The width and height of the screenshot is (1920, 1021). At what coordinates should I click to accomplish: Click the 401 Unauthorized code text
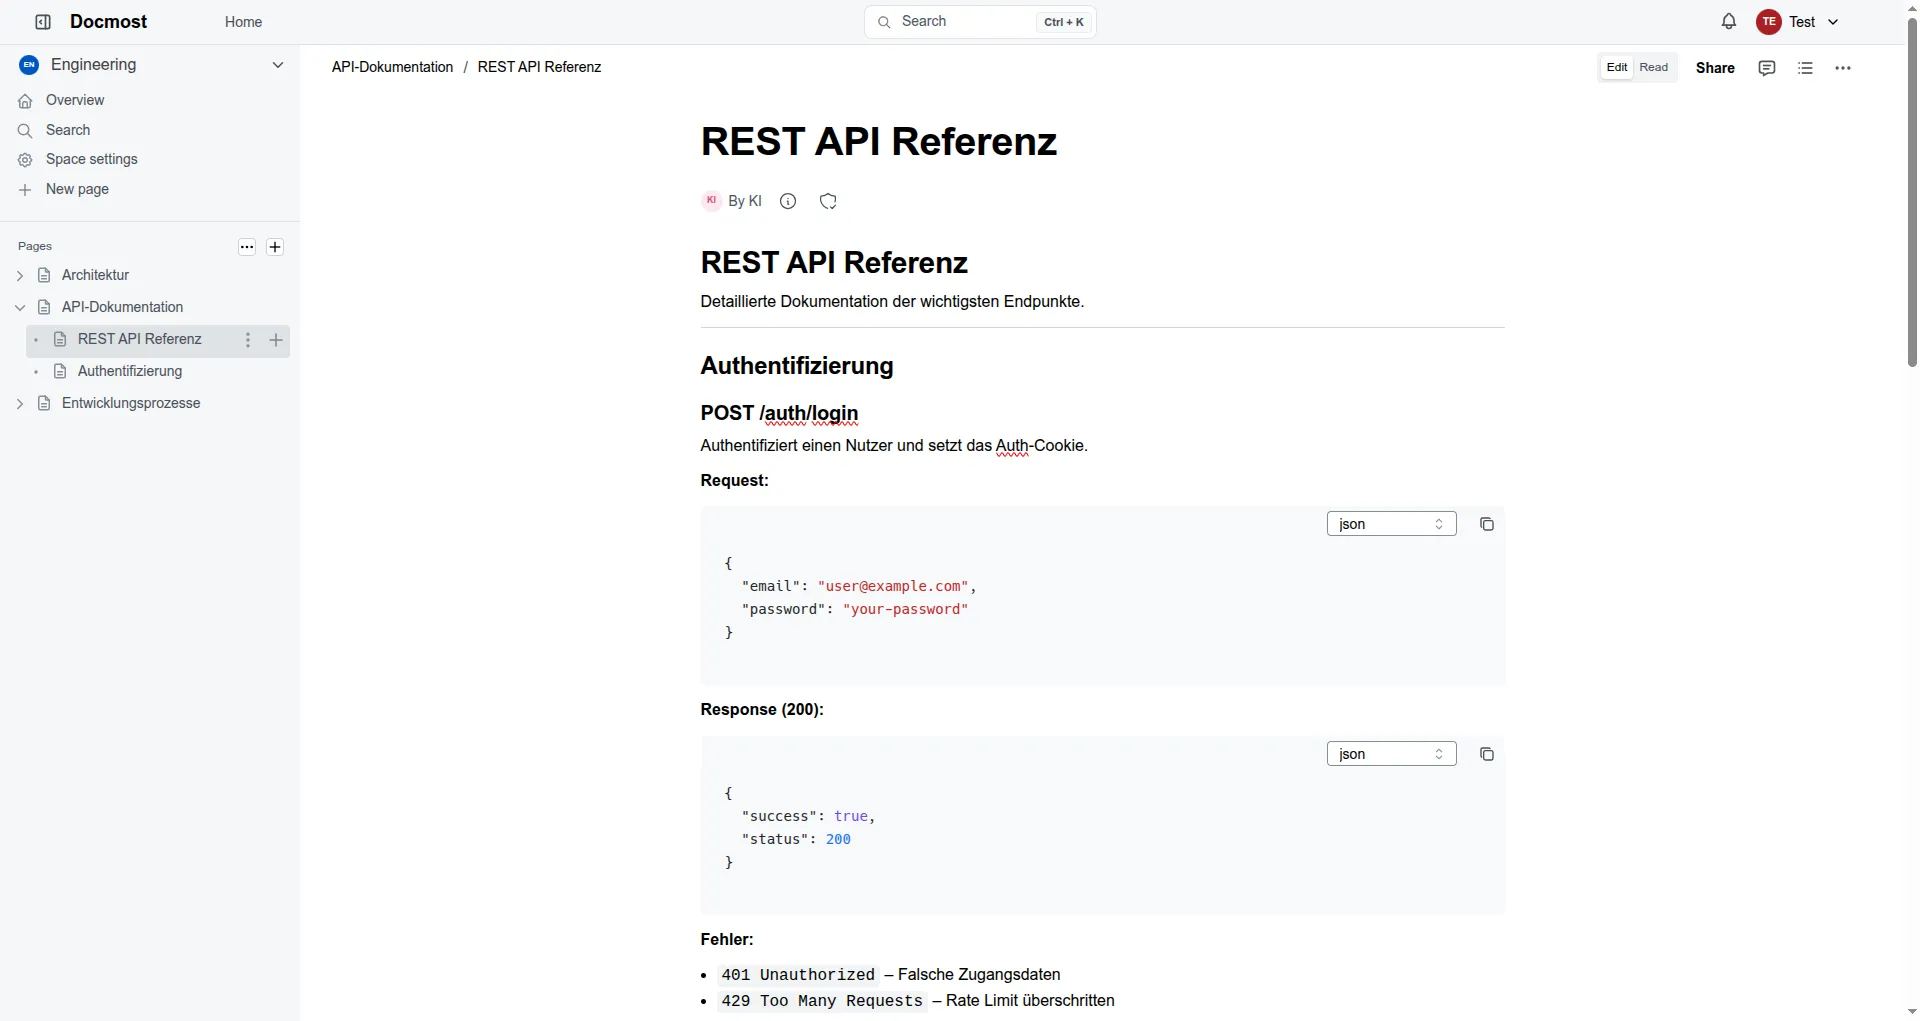tap(798, 975)
